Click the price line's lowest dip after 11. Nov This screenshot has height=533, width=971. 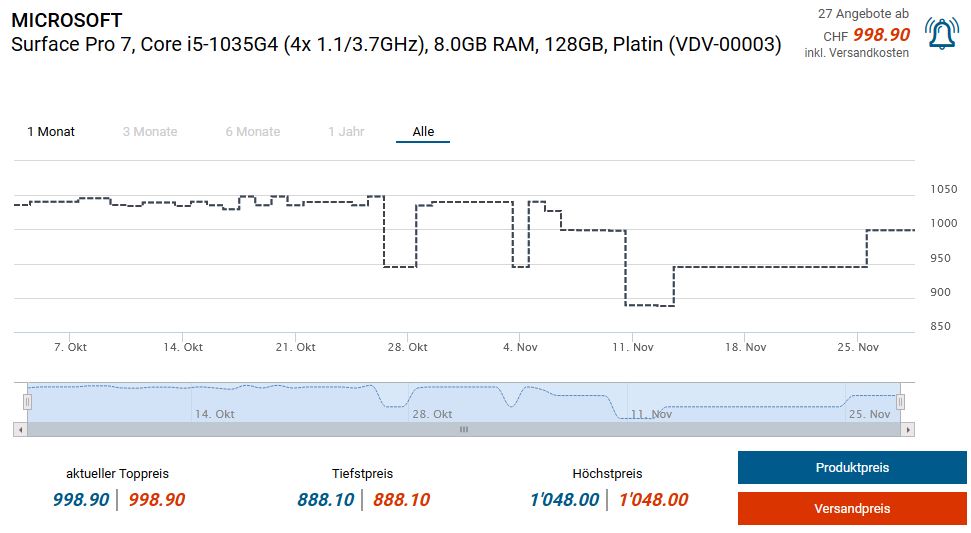point(650,305)
